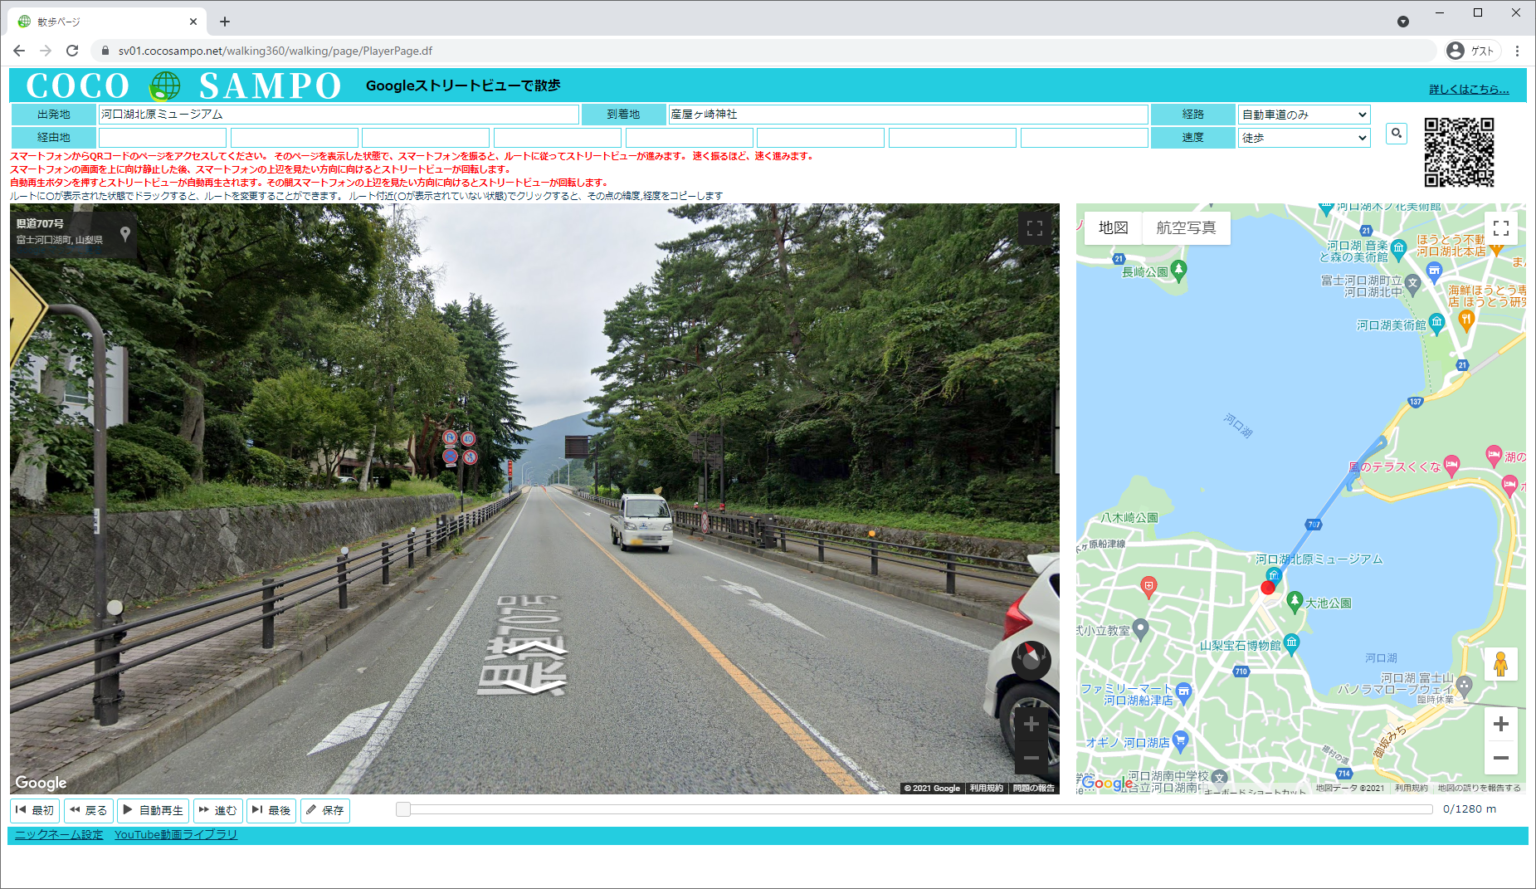Image resolution: width=1536 pixels, height=889 pixels.
Task: Click the Street View zoom out button
Action: (x=1031, y=759)
